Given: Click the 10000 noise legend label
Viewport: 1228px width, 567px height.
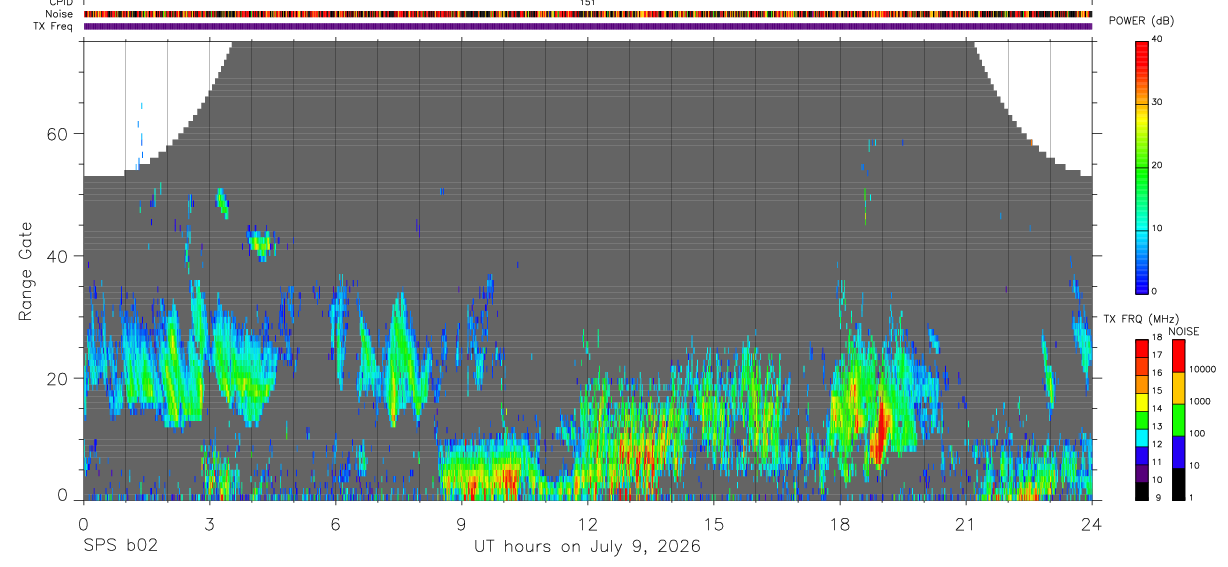Looking at the screenshot, I should coord(1203,370).
